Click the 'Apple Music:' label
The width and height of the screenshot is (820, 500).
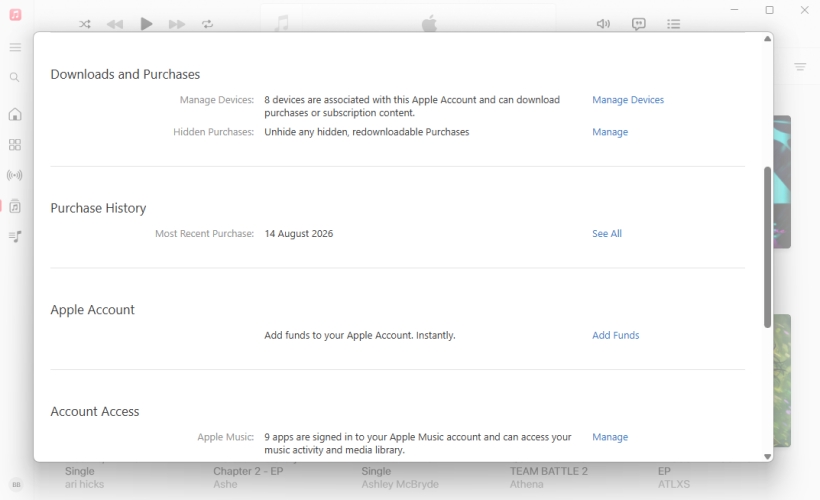[x=225, y=437]
